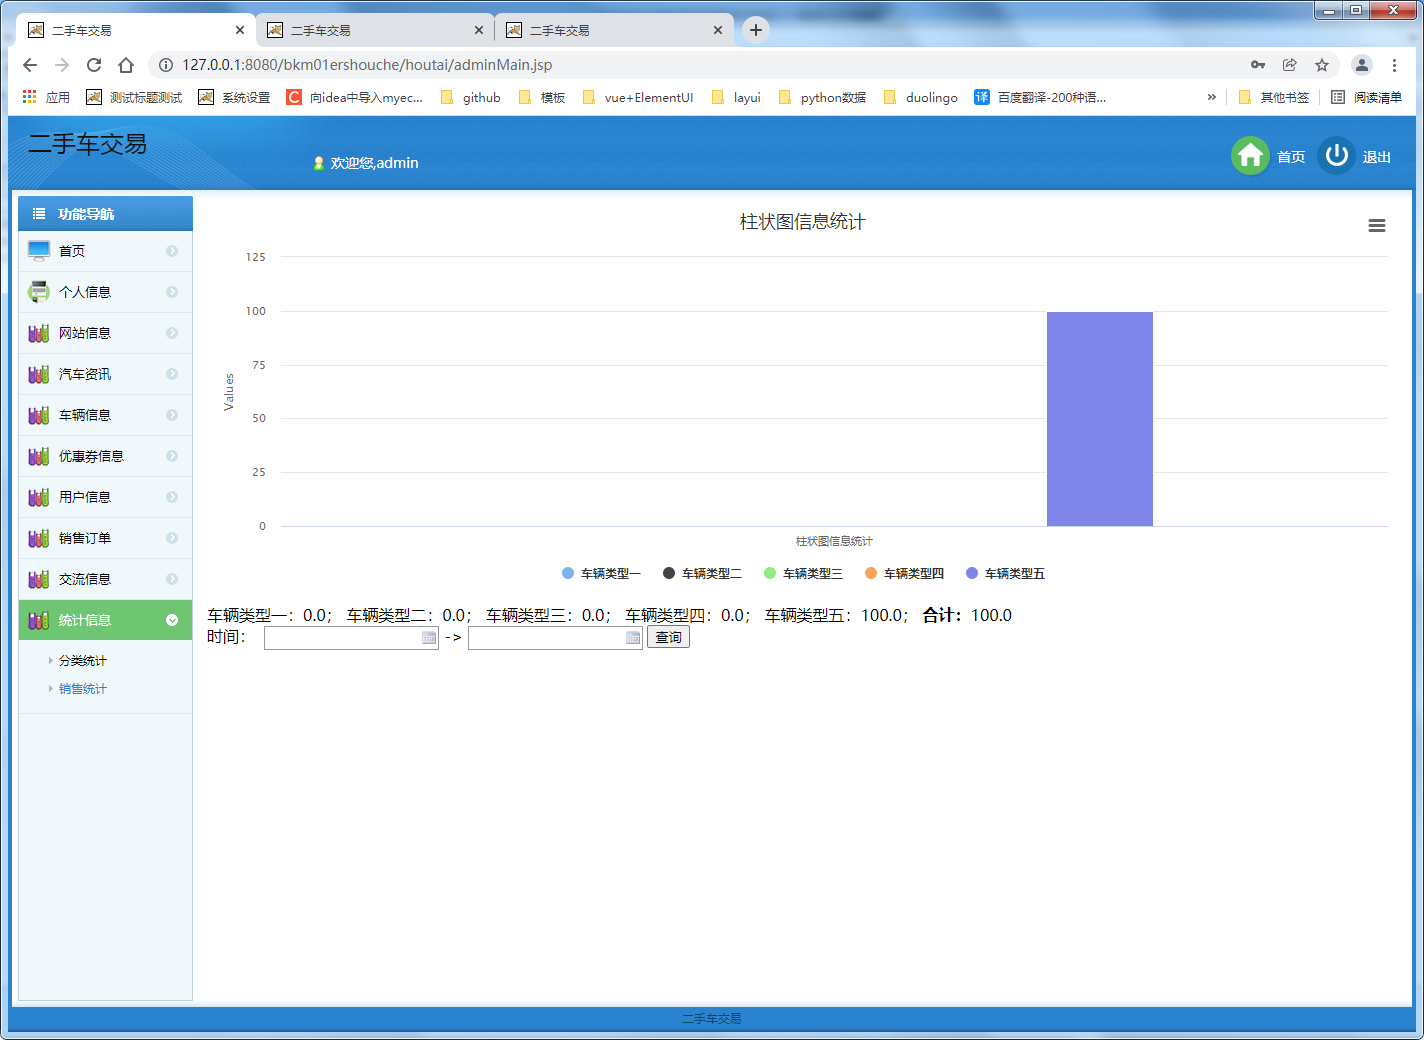
Task: Click the browser home button
Action: [126, 65]
